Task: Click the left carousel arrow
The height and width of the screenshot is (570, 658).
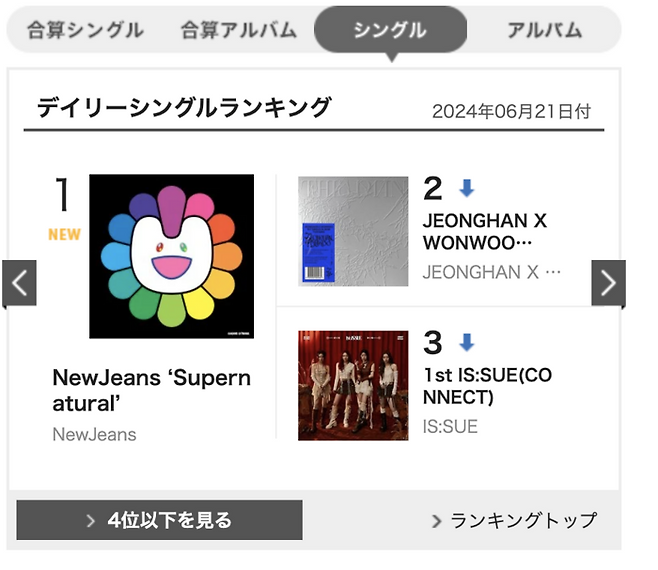Action: 19,283
